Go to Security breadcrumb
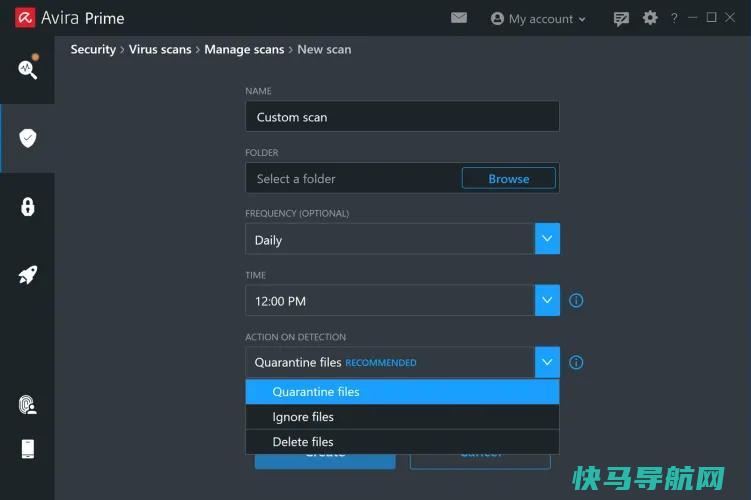Screen dimensions: 751x500 click(93, 49)
